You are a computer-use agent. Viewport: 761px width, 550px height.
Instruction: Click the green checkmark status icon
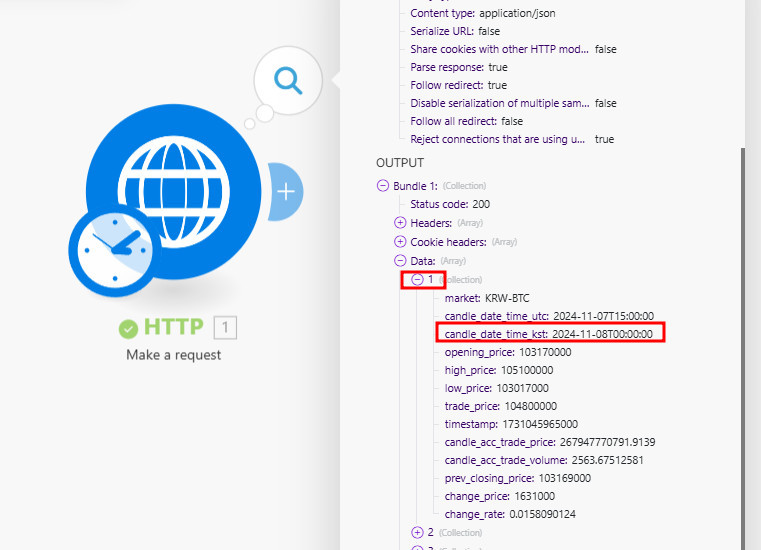[129, 328]
